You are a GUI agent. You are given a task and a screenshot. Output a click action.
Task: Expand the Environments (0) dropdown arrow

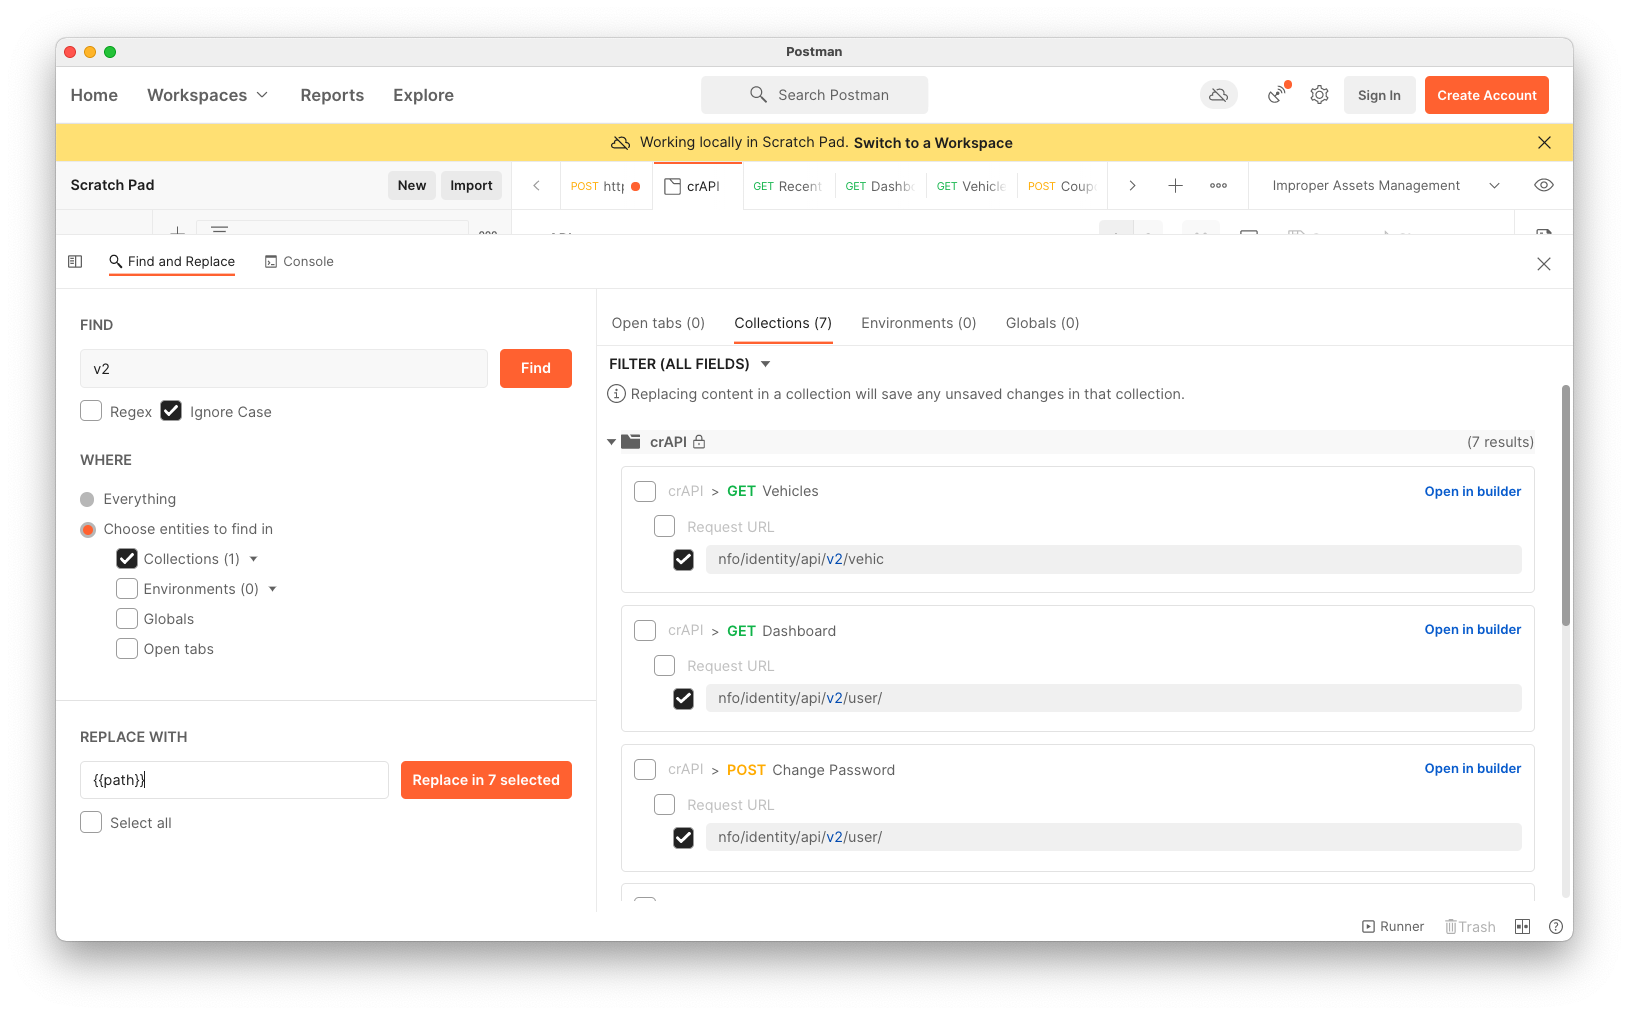click(272, 589)
